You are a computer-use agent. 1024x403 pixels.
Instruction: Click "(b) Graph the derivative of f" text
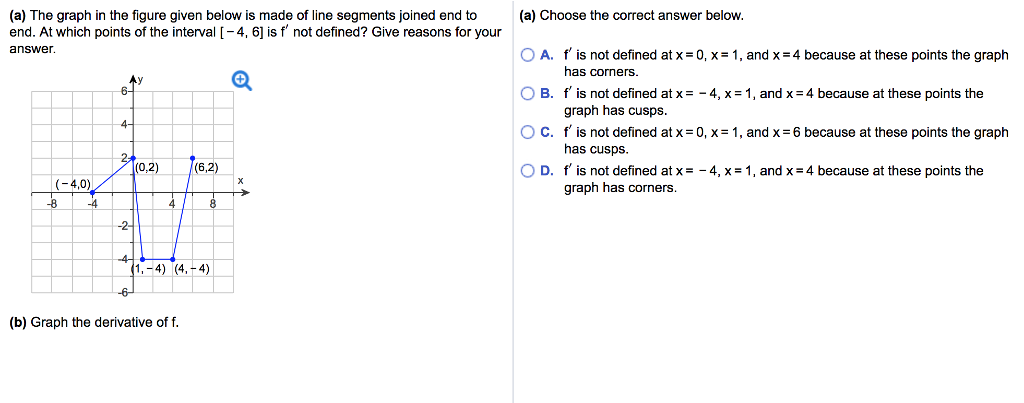tap(95, 322)
